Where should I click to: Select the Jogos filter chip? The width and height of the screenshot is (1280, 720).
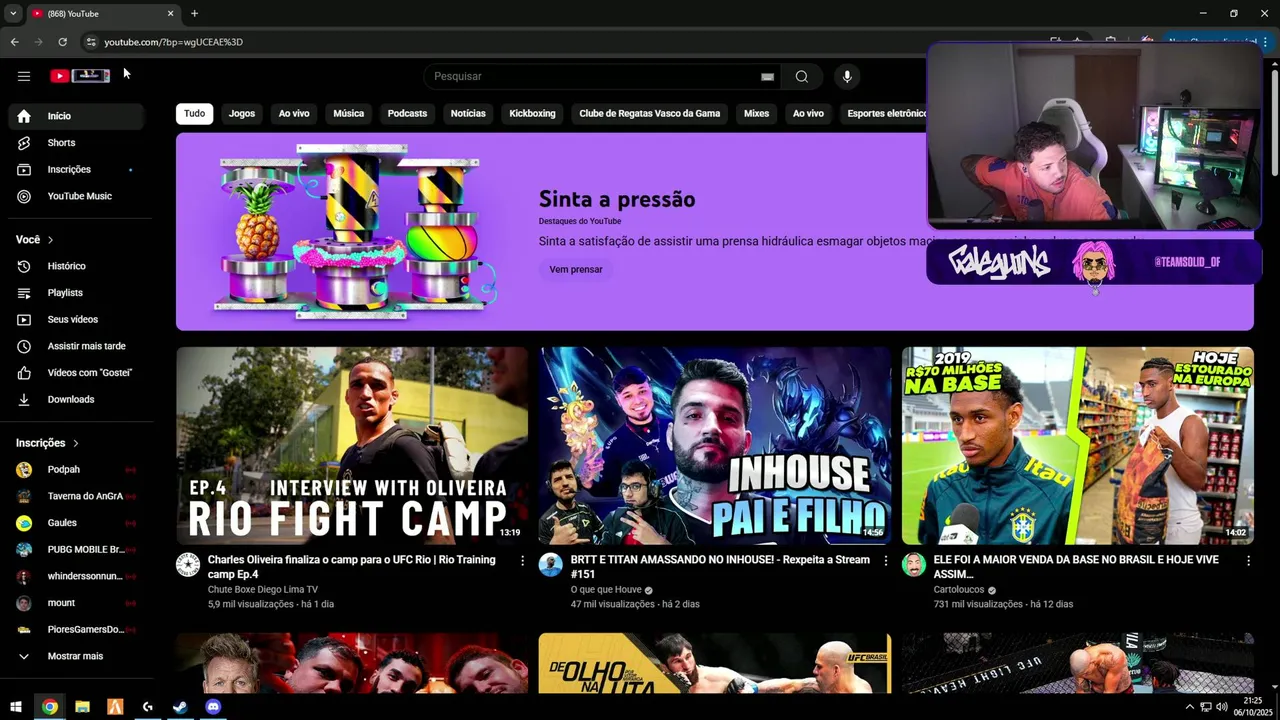[x=242, y=114]
